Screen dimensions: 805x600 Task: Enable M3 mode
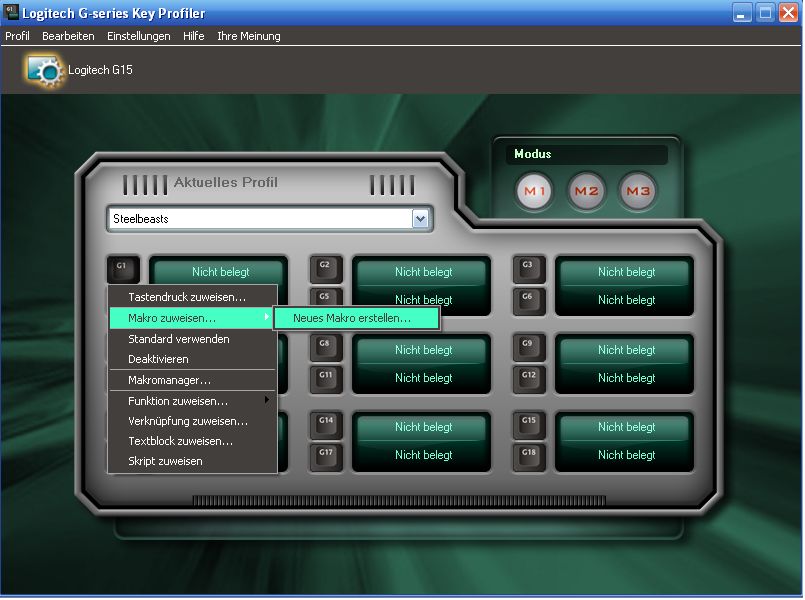[637, 191]
